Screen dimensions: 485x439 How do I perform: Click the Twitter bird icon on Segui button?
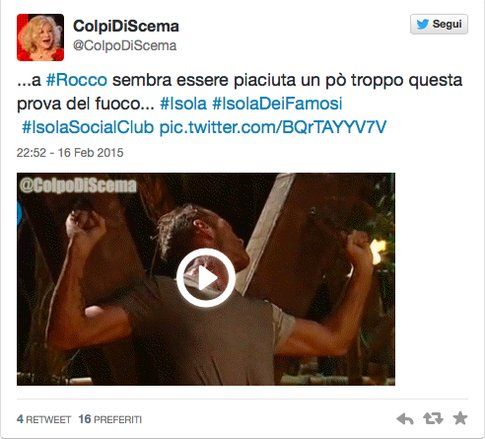coord(422,24)
